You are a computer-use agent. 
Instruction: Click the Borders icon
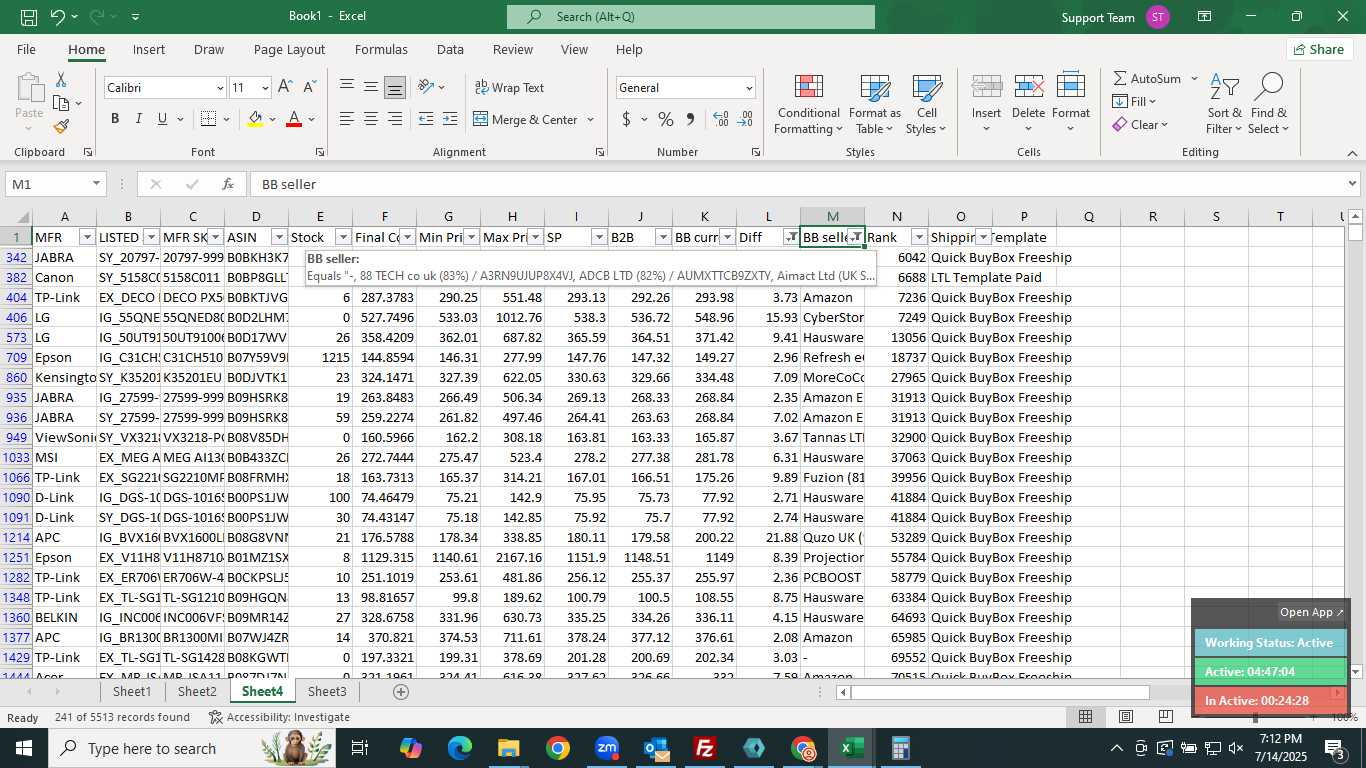pyautogui.click(x=208, y=119)
